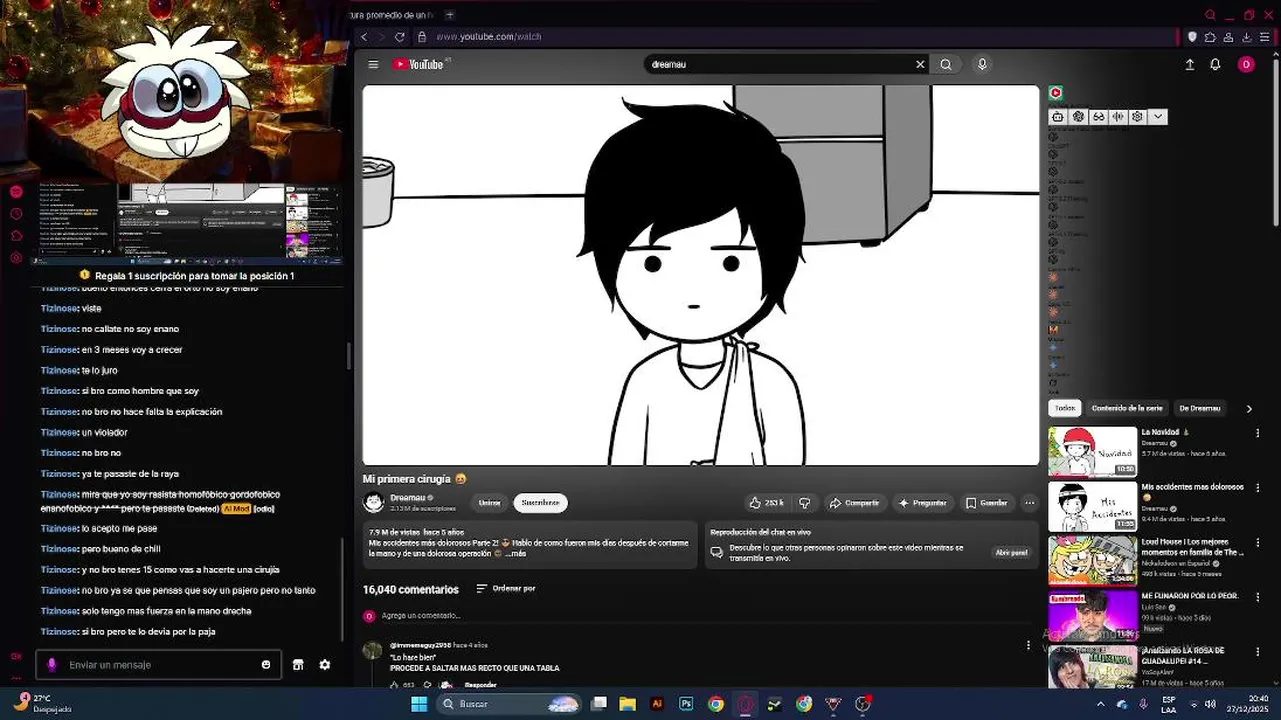
Task: Reply to the 'Lo hare bien' comment
Action: [x=481, y=685]
